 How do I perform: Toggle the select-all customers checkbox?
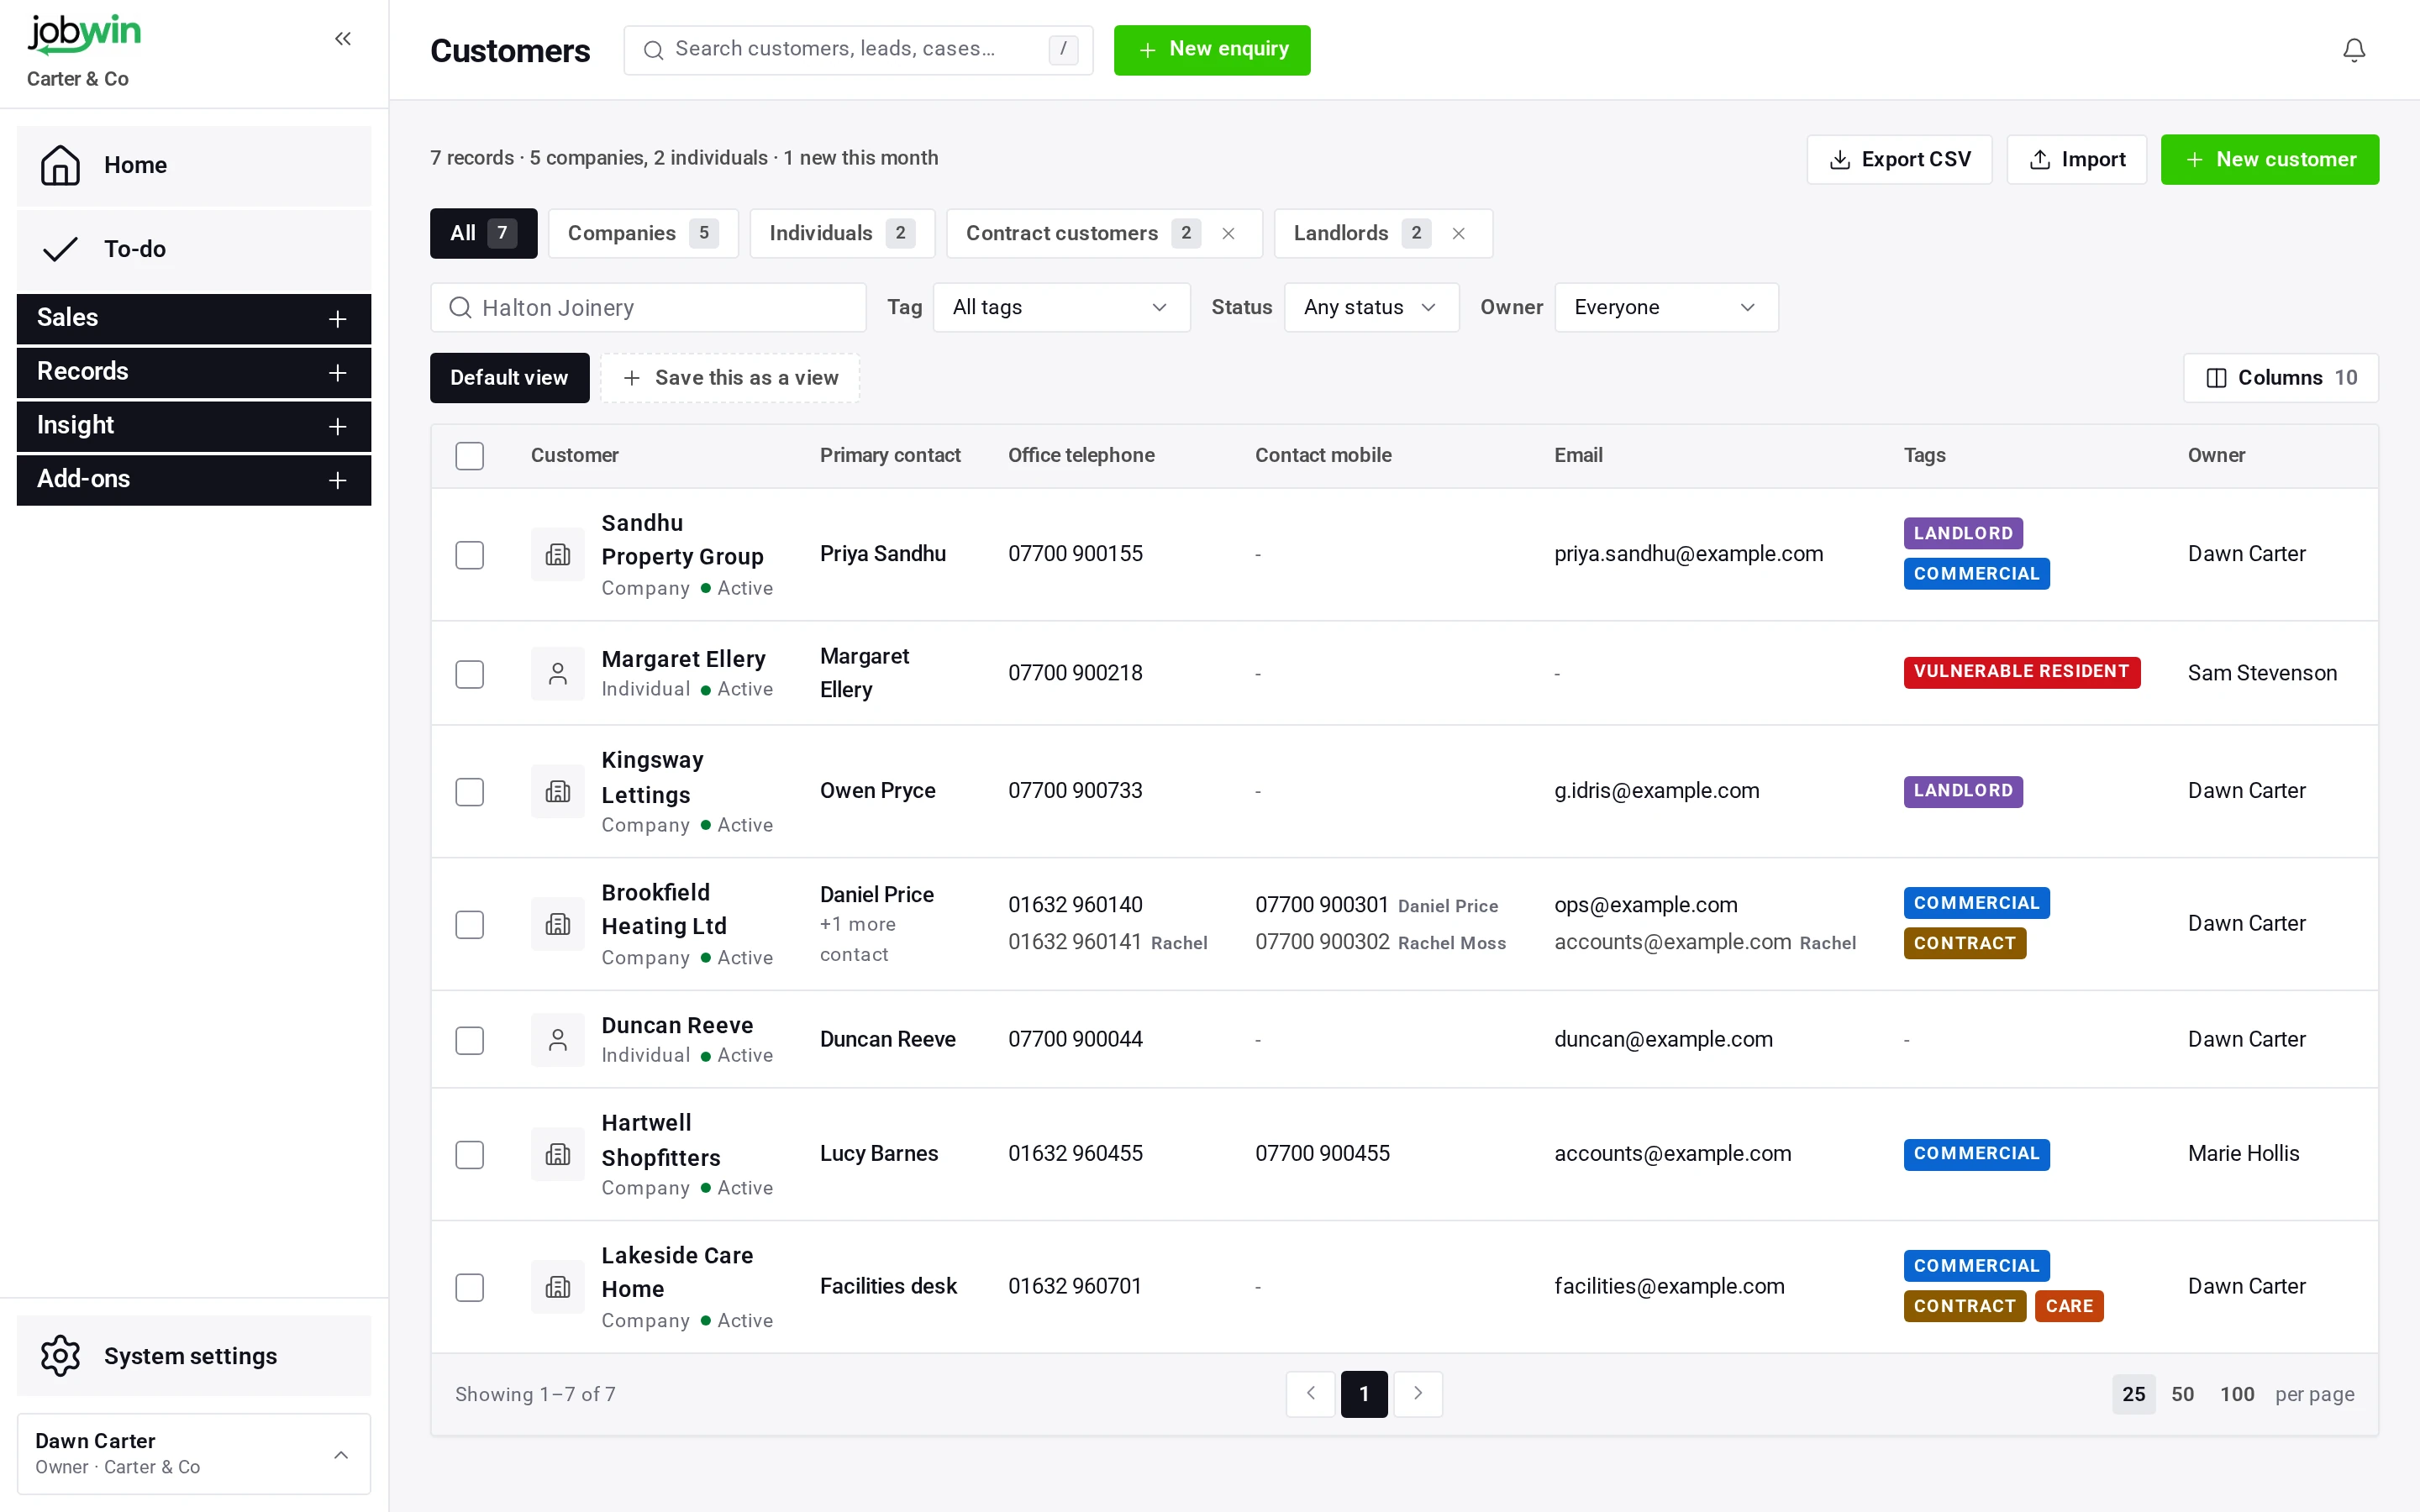point(470,456)
